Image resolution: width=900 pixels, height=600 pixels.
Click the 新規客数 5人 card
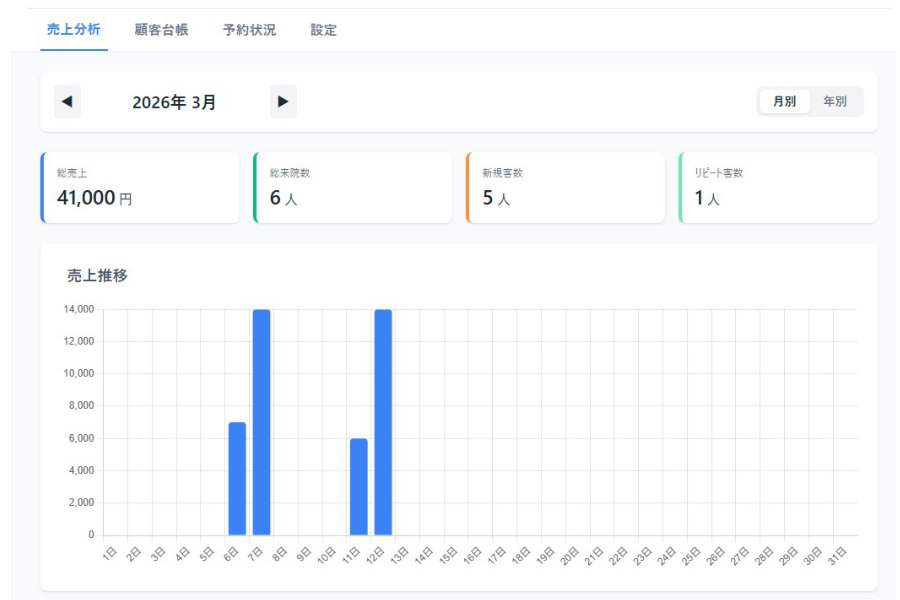coord(566,187)
